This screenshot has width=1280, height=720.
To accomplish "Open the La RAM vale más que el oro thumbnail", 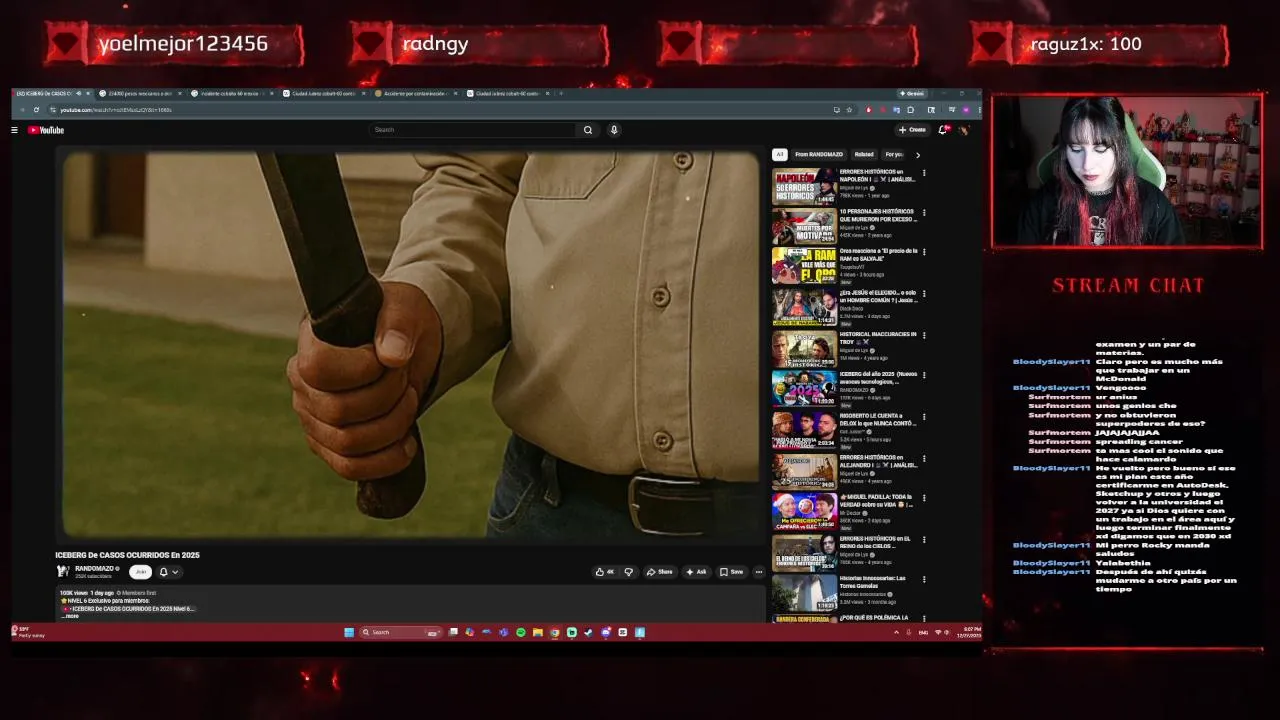I will pos(804,267).
